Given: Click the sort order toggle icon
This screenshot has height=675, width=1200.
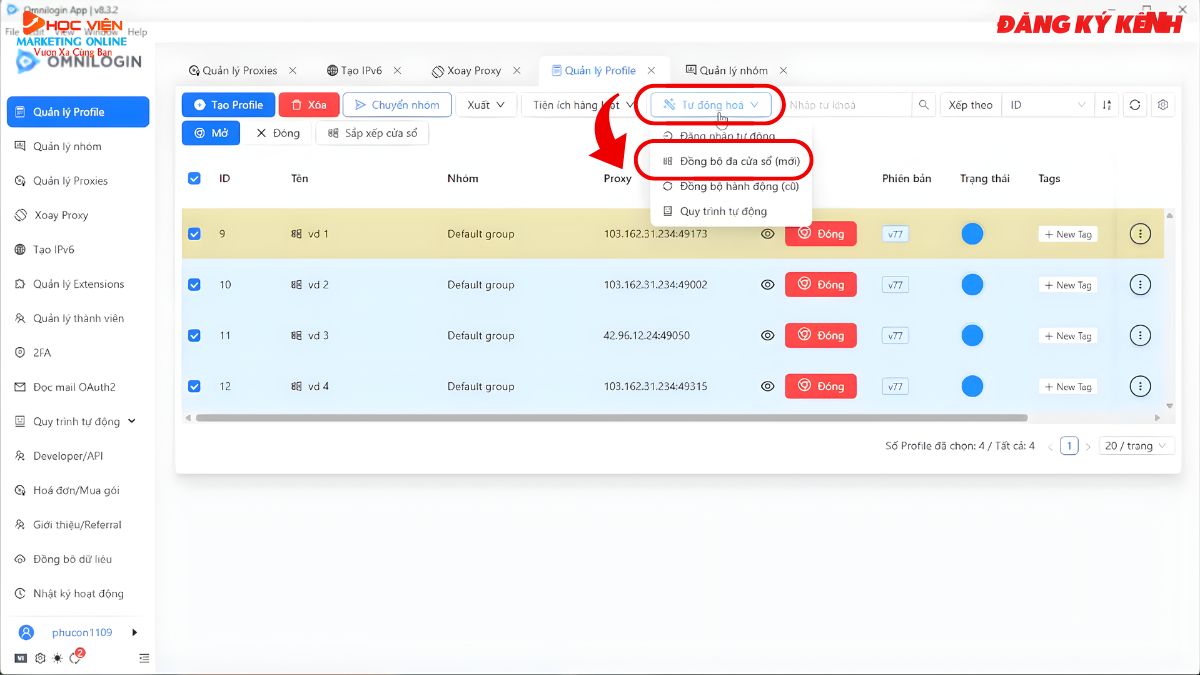Looking at the screenshot, I should tap(1106, 105).
